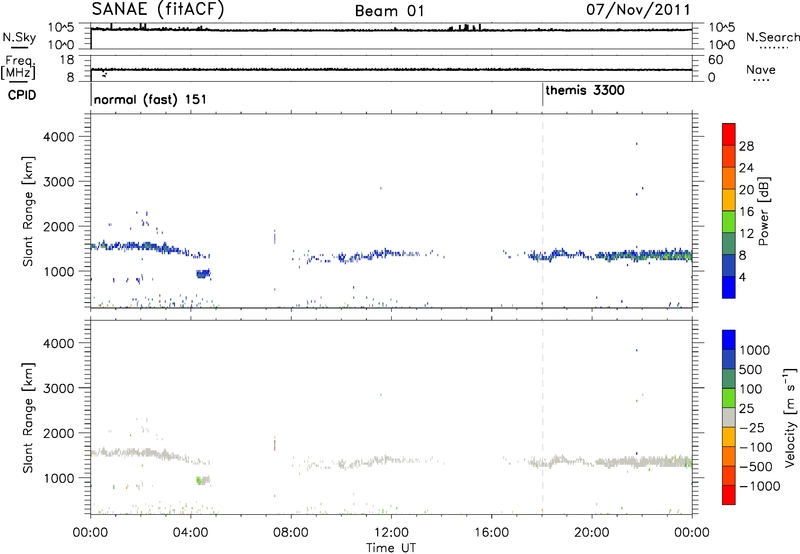Select the Freq. [MHz] axis label
Image resolution: width=800 pixels, height=554 pixels.
(19, 68)
